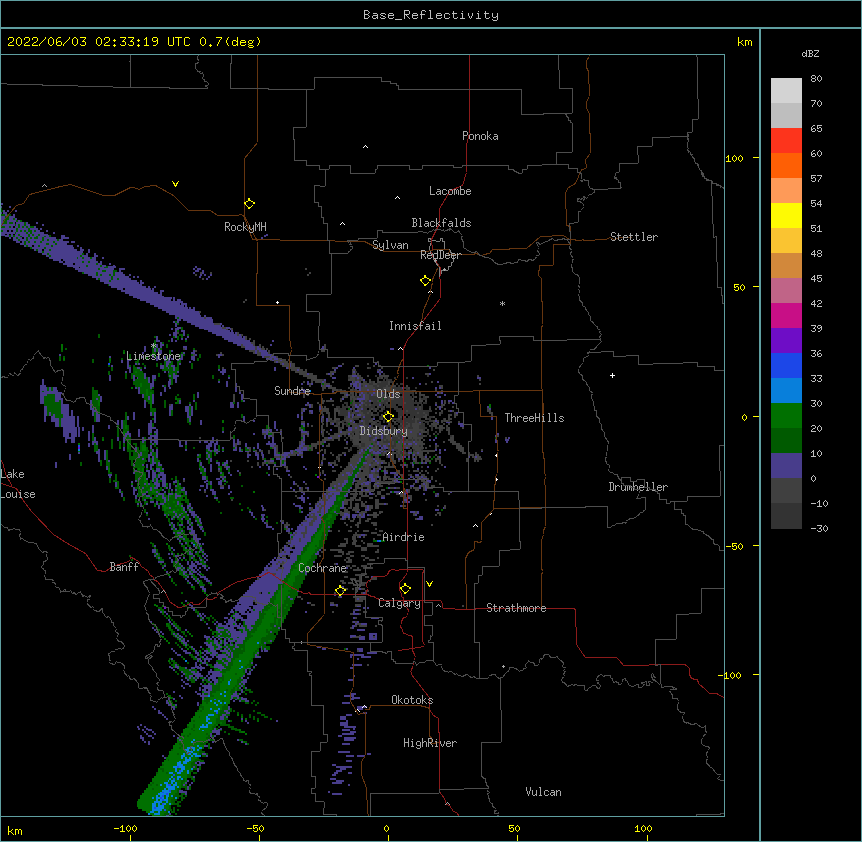Click the yellow diamond marker above Calgary
The width and height of the screenshot is (862, 842).
[x=405, y=589]
